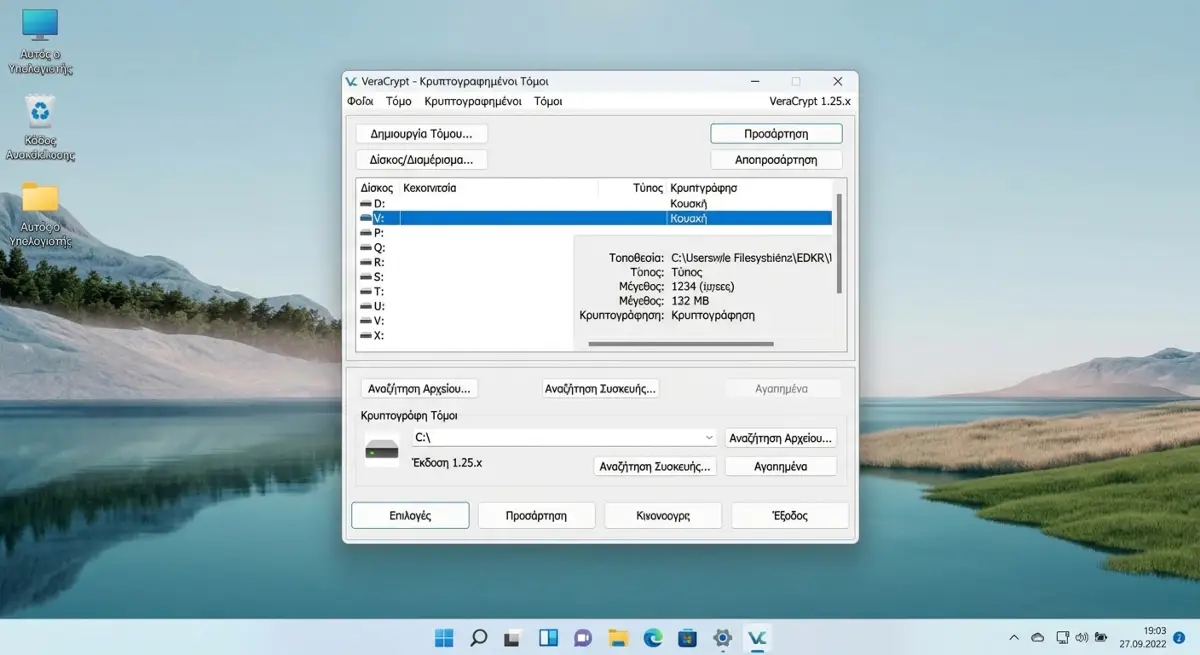Open the Τόμο menu
The image size is (1200, 655).
pos(398,102)
